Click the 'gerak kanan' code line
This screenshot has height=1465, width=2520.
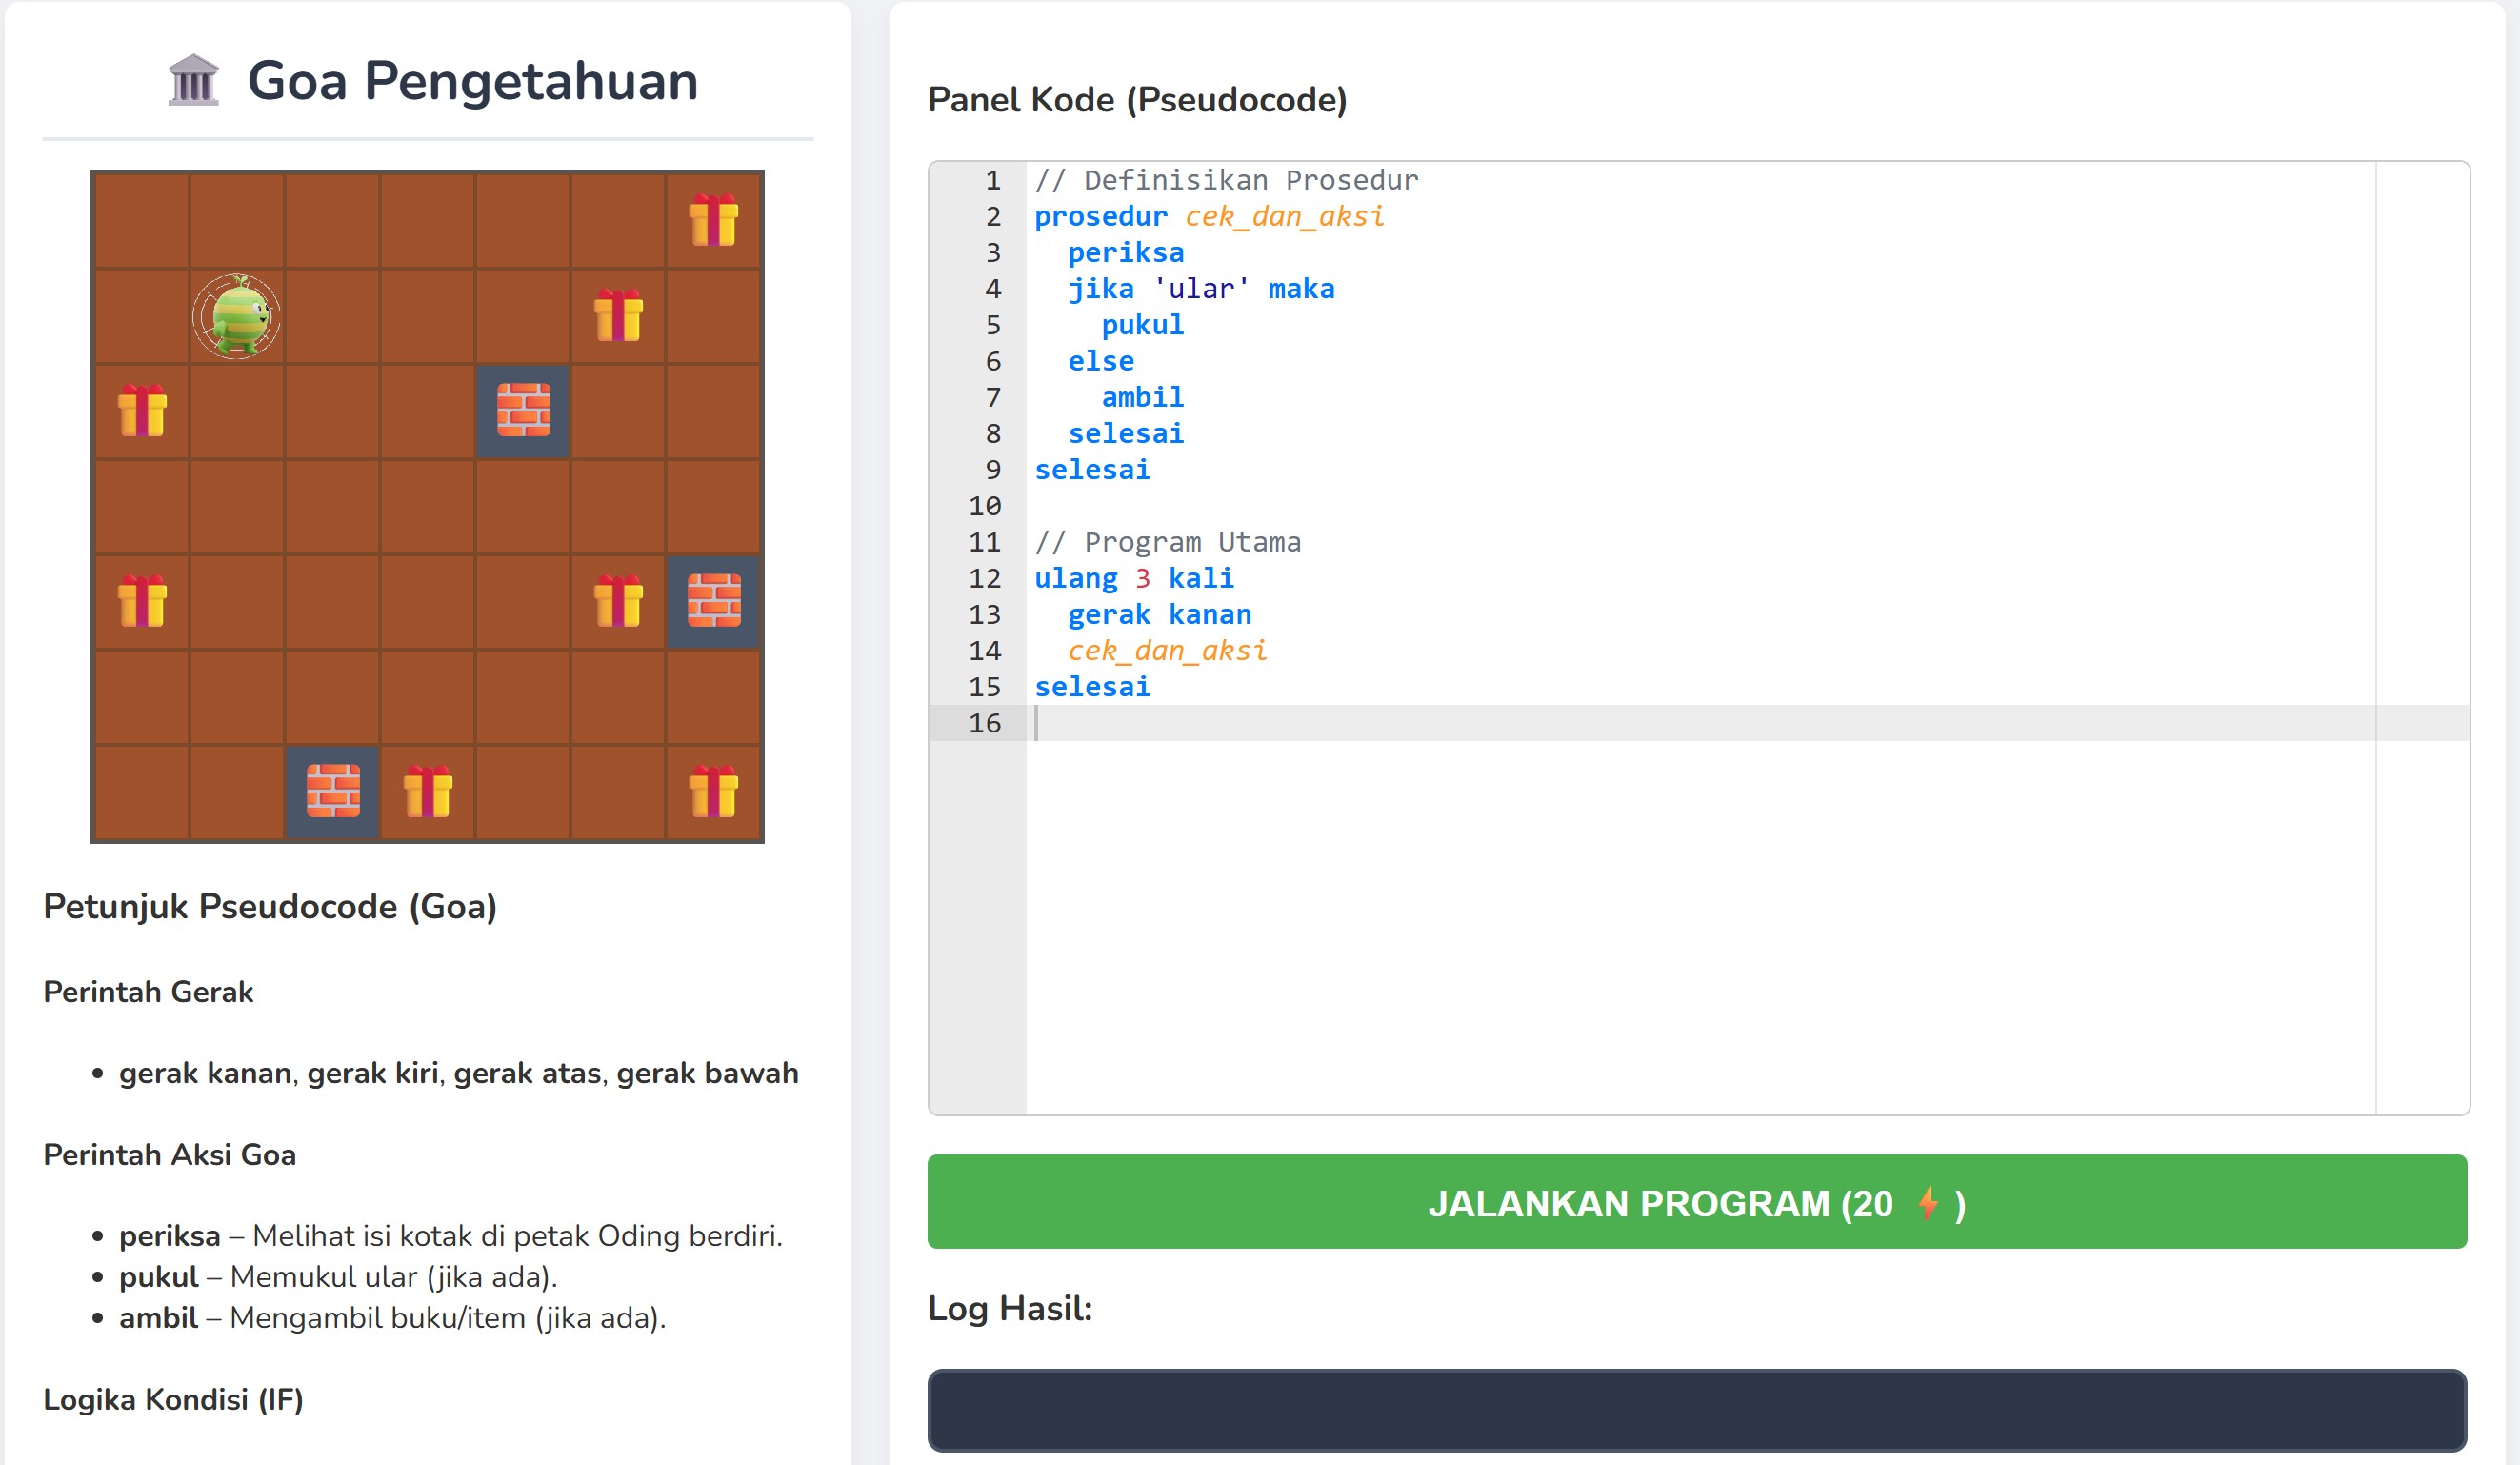pyautogui.click(x=1159, y=614)
